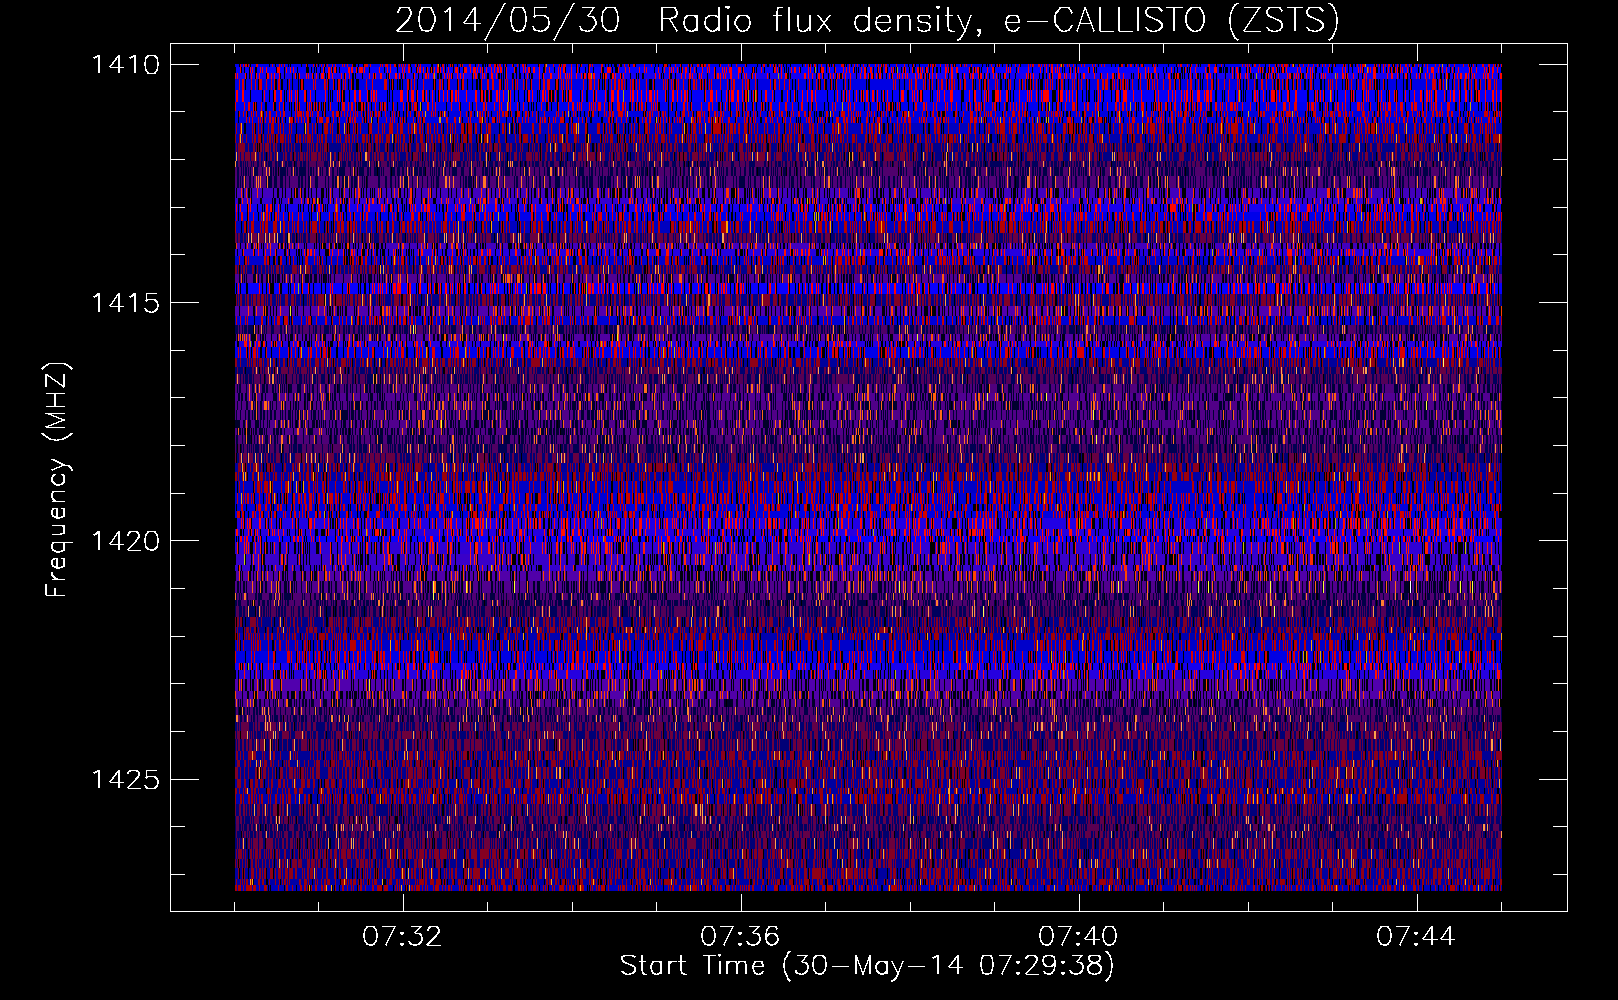This screenshot has width=1618, height=1000.
Task: Click the 07:40 time tick label
Action: (1078, 937)
